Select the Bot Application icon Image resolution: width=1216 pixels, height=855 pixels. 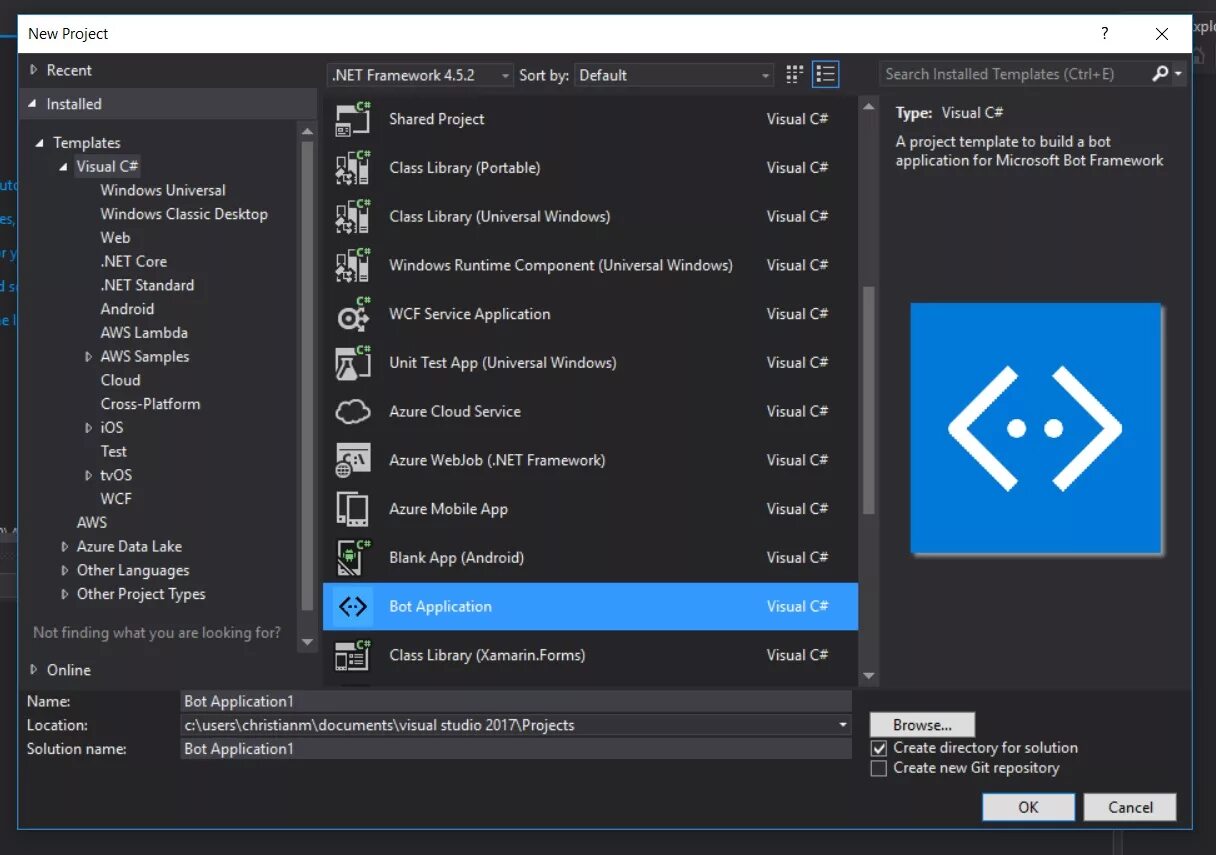pyautogui.click(x=352, y=607)
